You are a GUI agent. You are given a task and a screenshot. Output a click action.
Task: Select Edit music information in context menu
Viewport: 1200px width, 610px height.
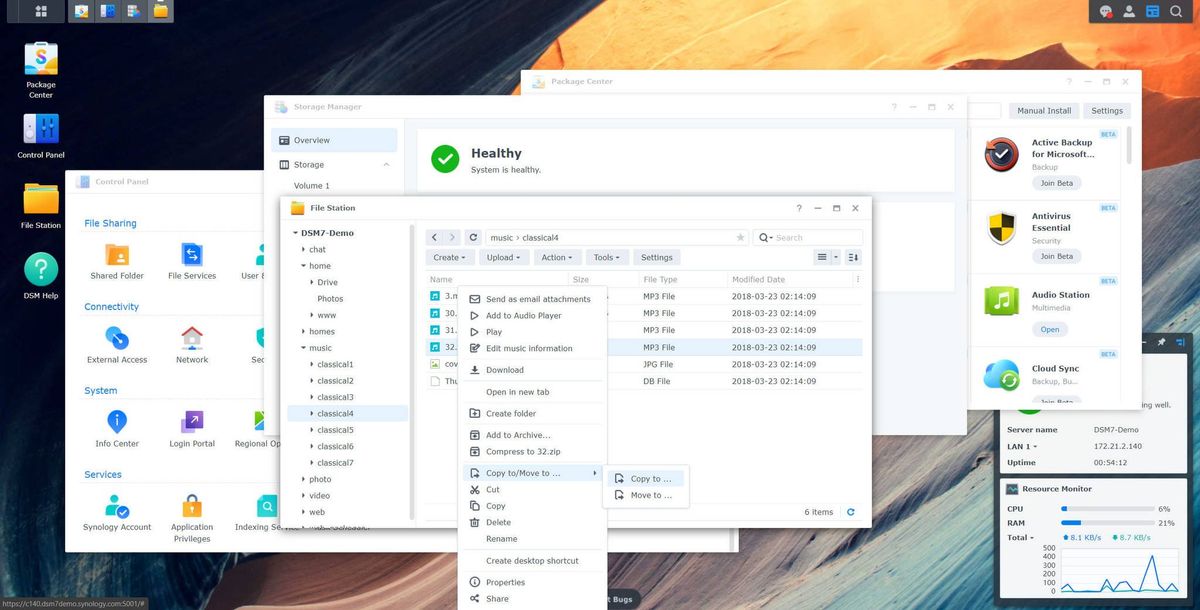click(532, 348)
